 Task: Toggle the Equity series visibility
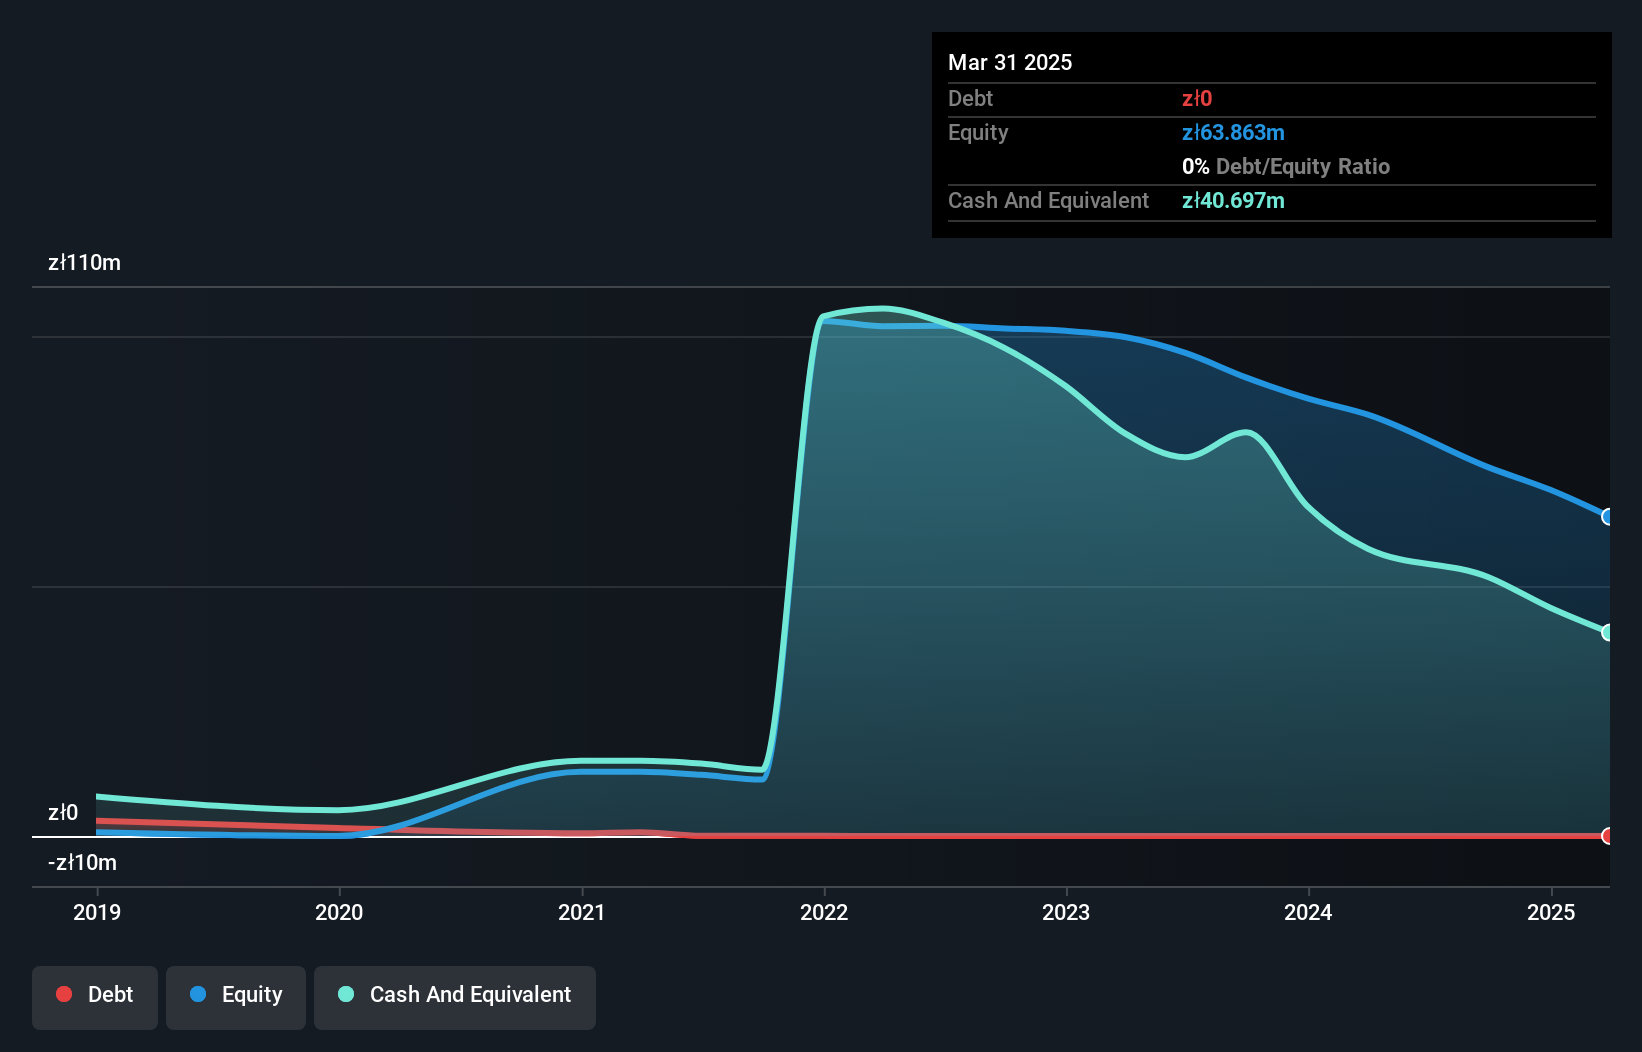coord(235,995)
